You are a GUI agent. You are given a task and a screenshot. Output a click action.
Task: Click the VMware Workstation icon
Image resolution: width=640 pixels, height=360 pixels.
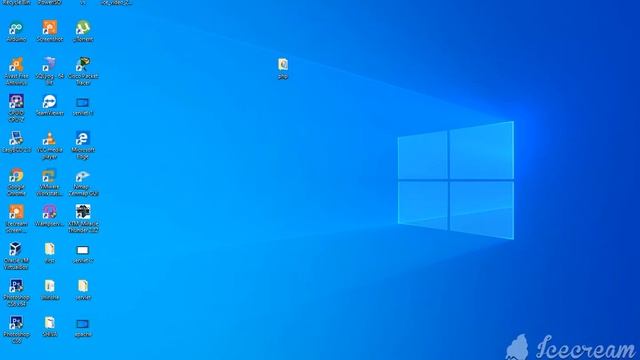[49, 182]
